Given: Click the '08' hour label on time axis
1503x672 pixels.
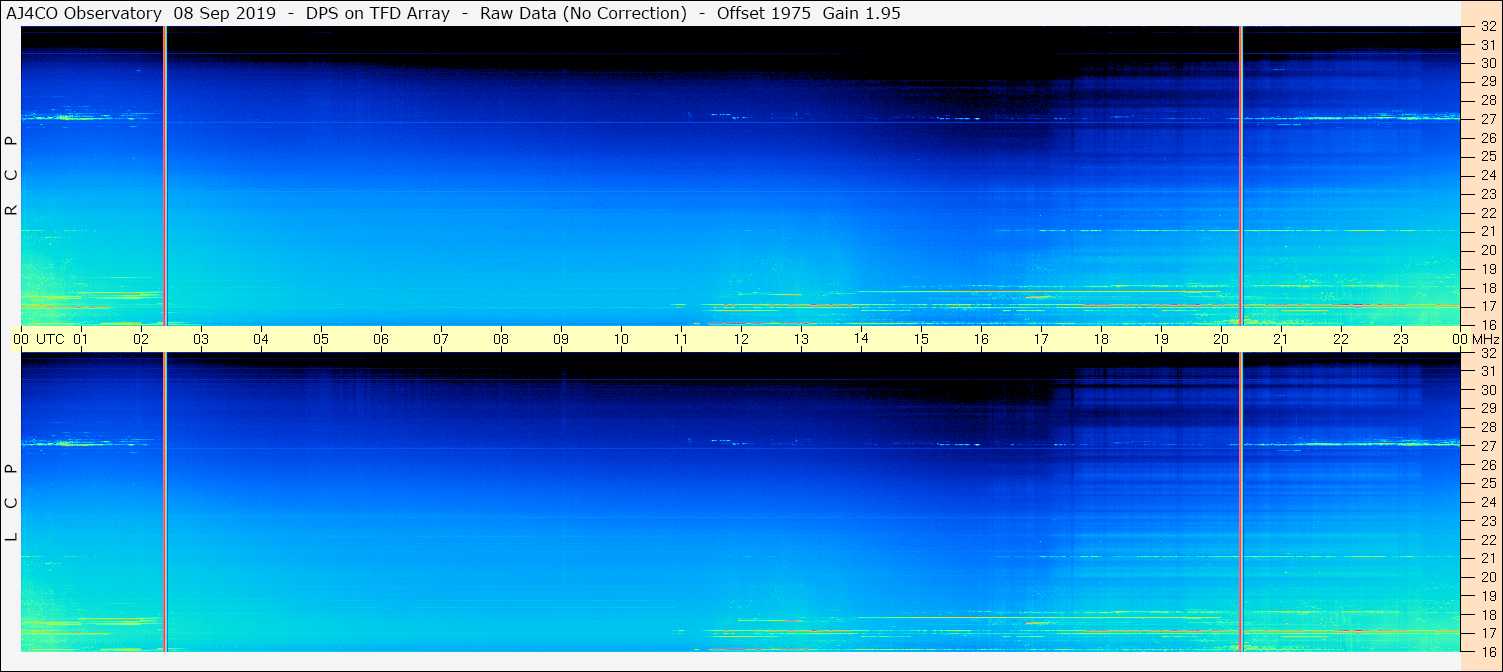Looking at the screenshot, I should click(501, 339).
